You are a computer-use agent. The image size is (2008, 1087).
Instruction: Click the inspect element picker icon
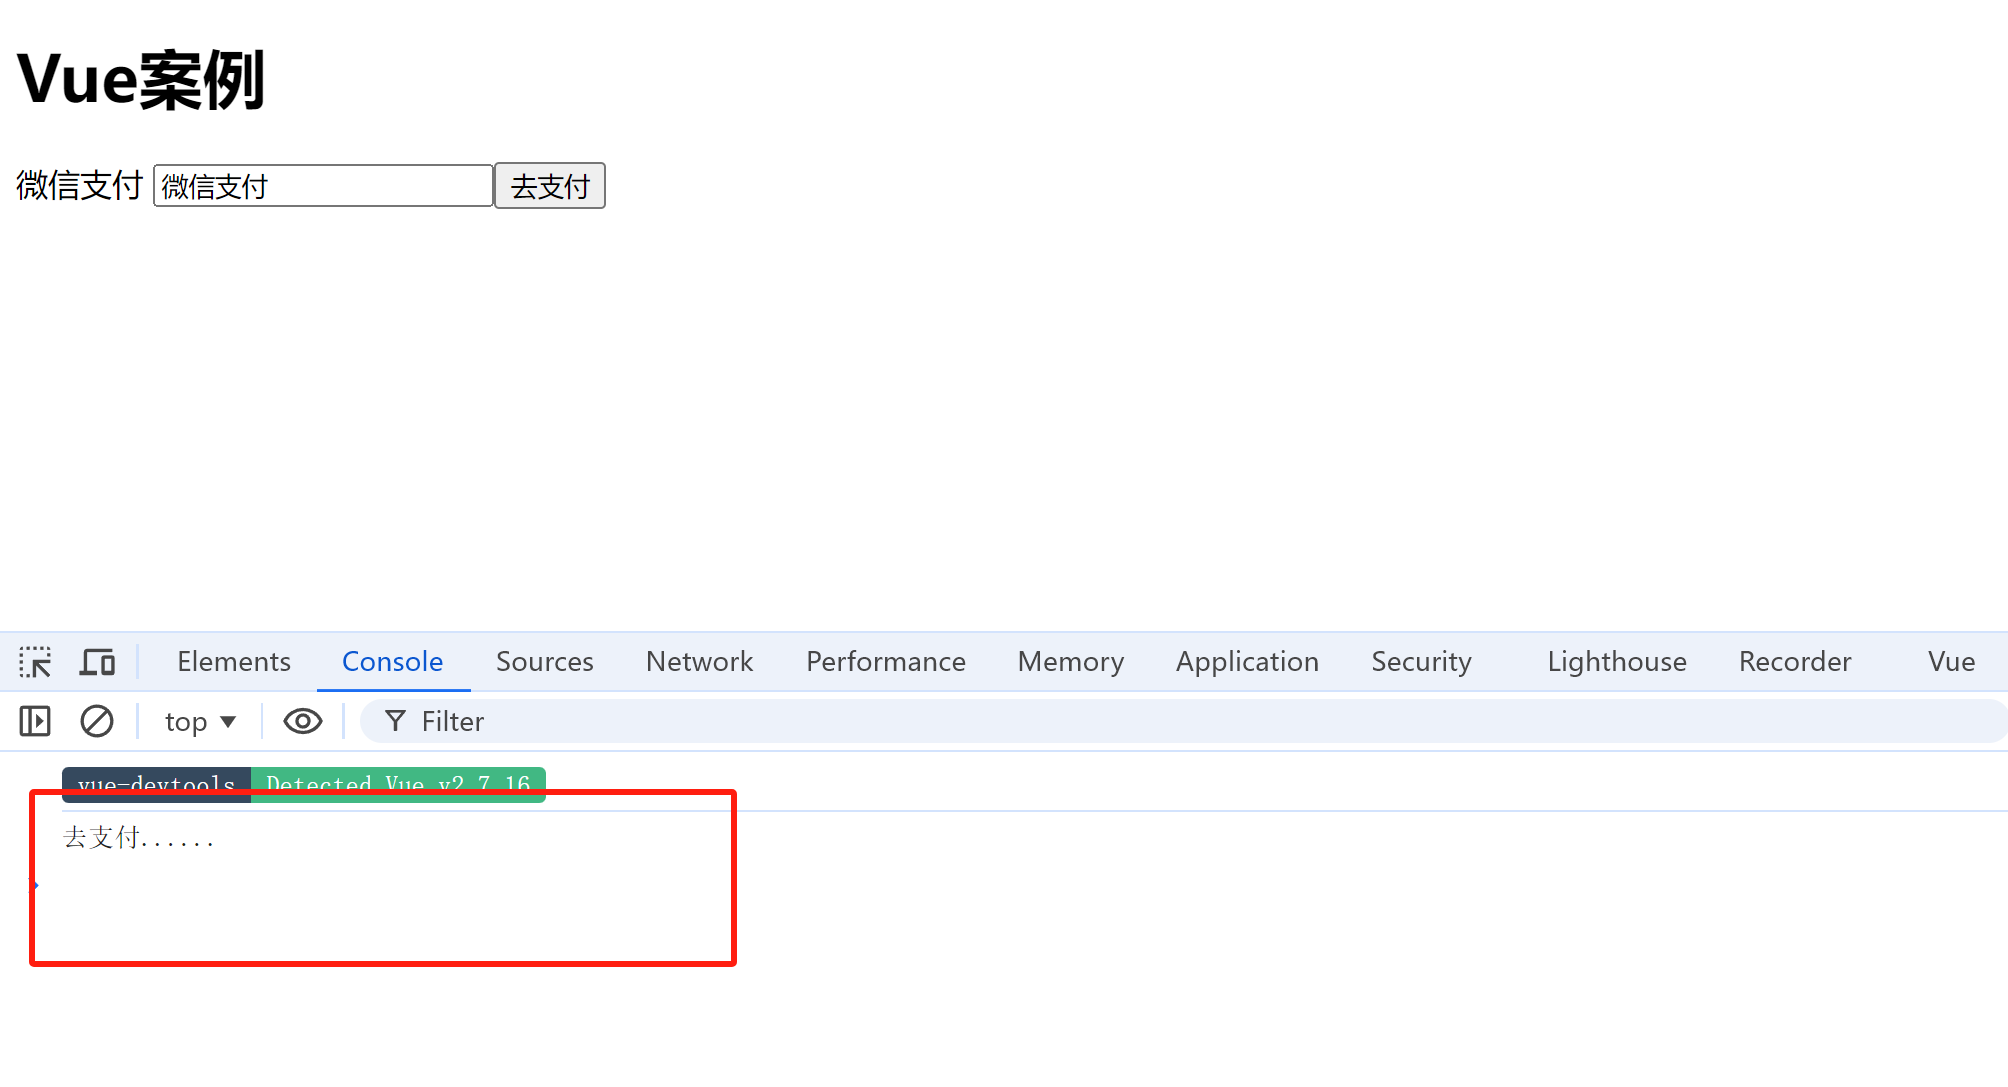(x=35, y=662)
